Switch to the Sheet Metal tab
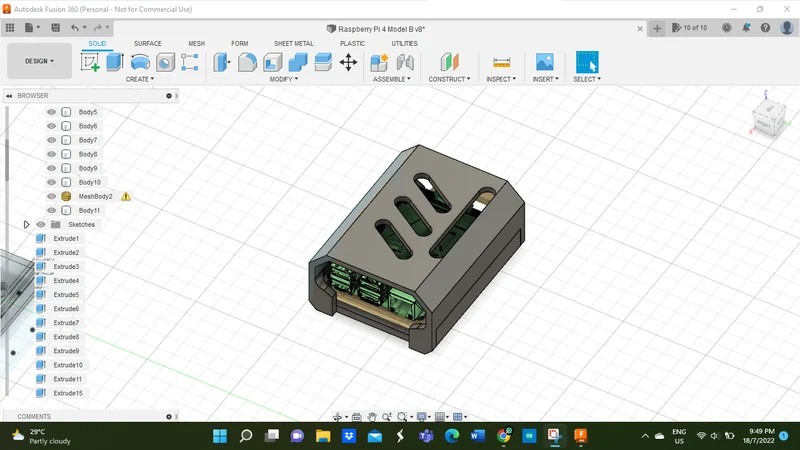800x450 pixels. point(293,43)
